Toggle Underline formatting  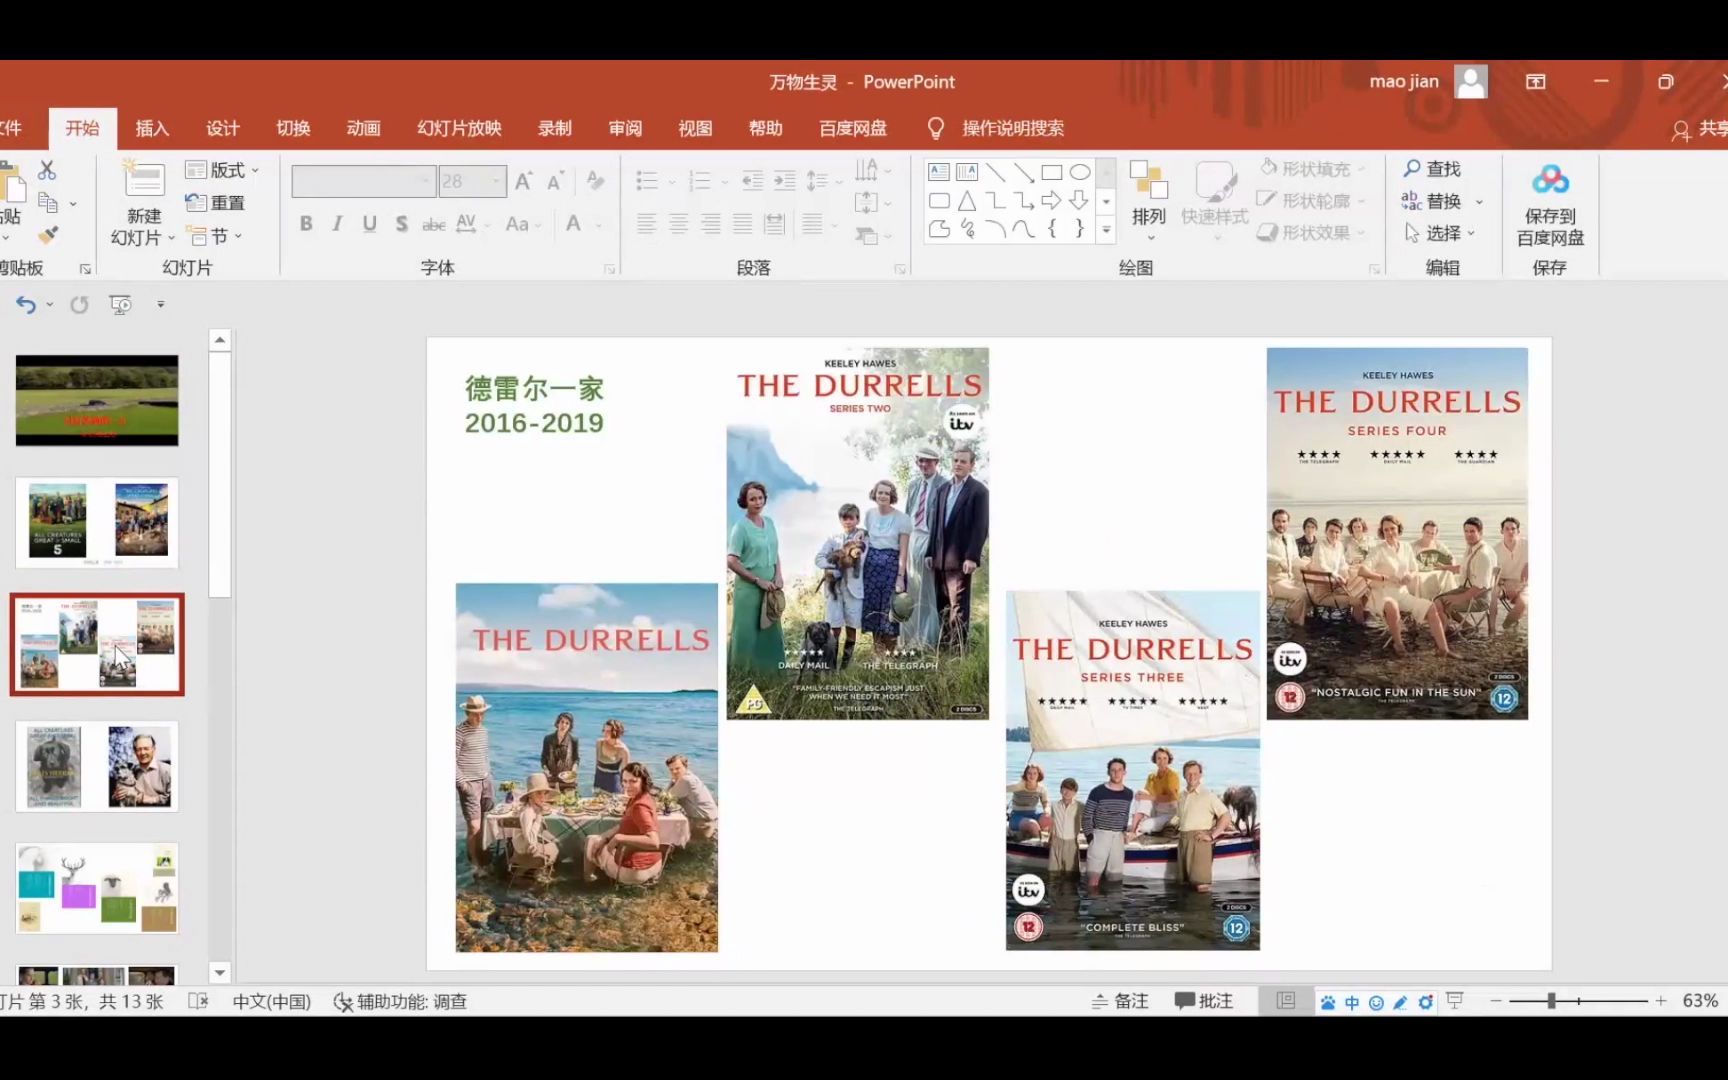click(x=370, y=224)
